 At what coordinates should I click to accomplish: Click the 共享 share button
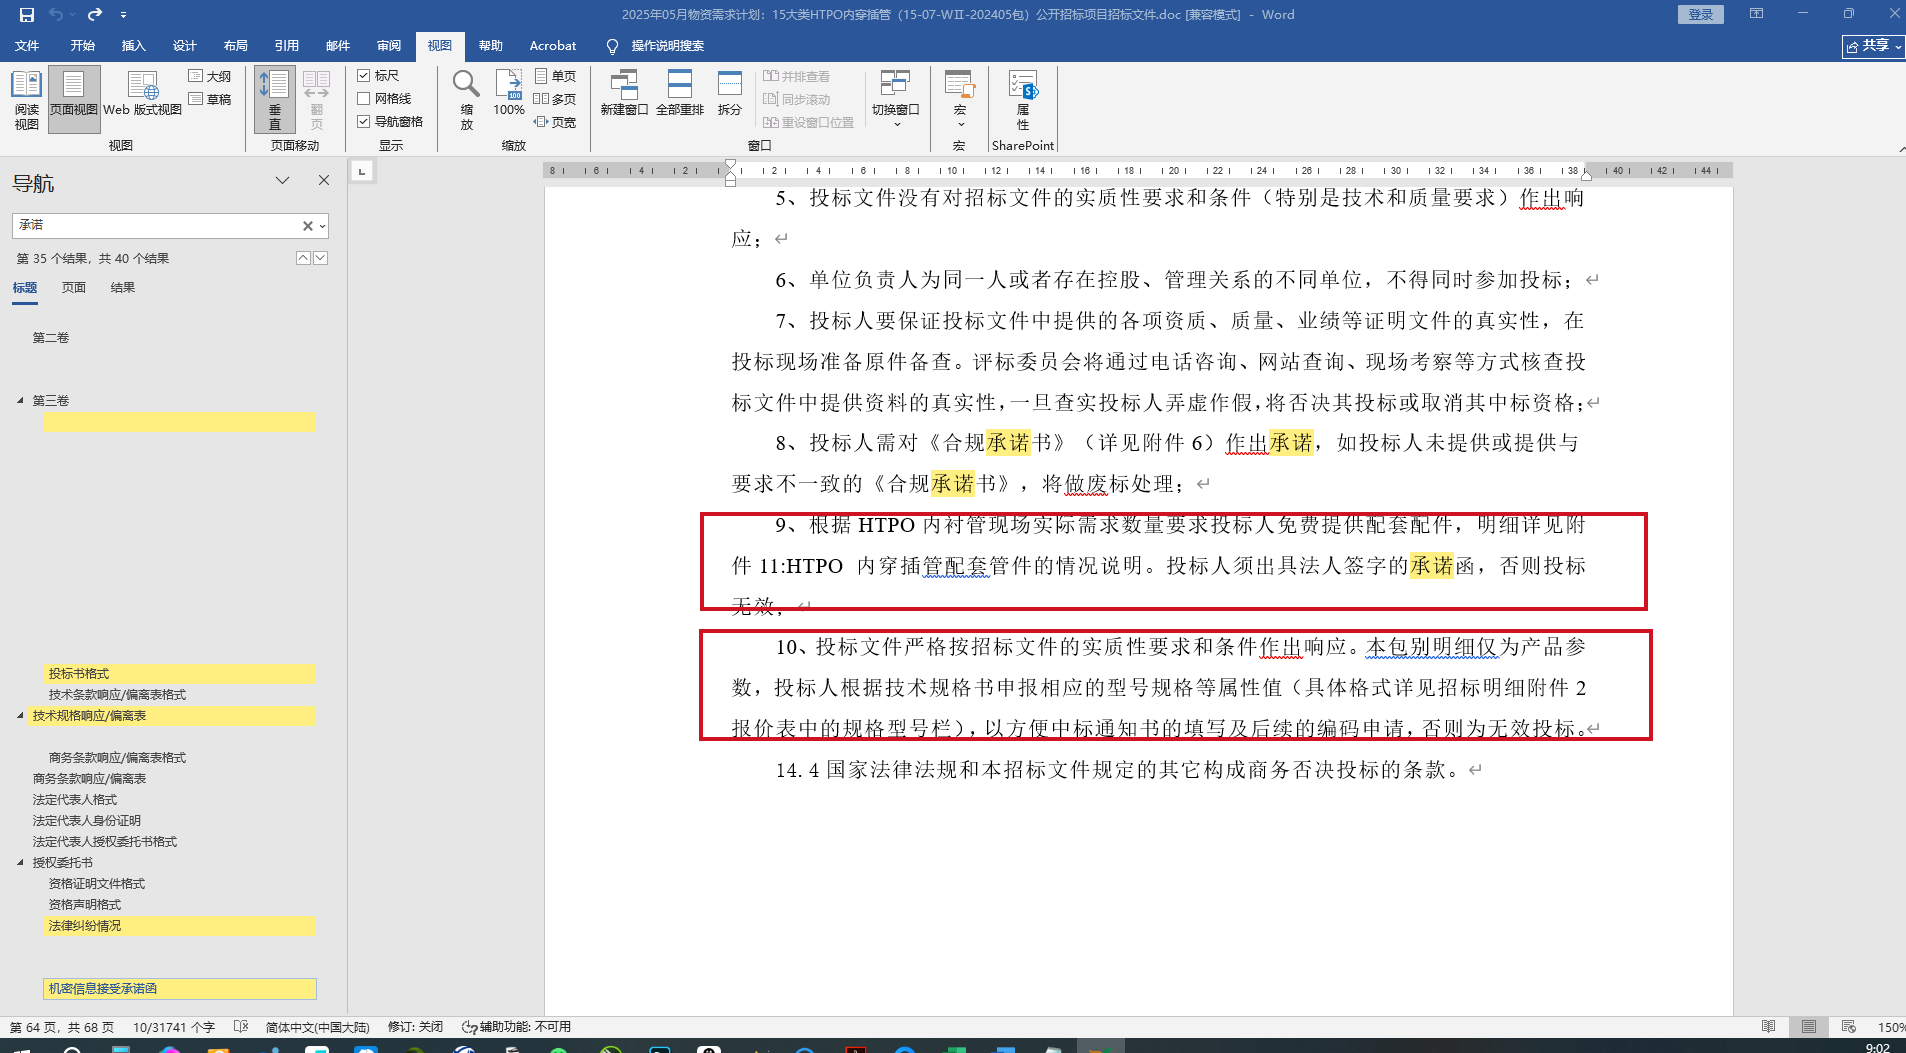coord(1874,46)
